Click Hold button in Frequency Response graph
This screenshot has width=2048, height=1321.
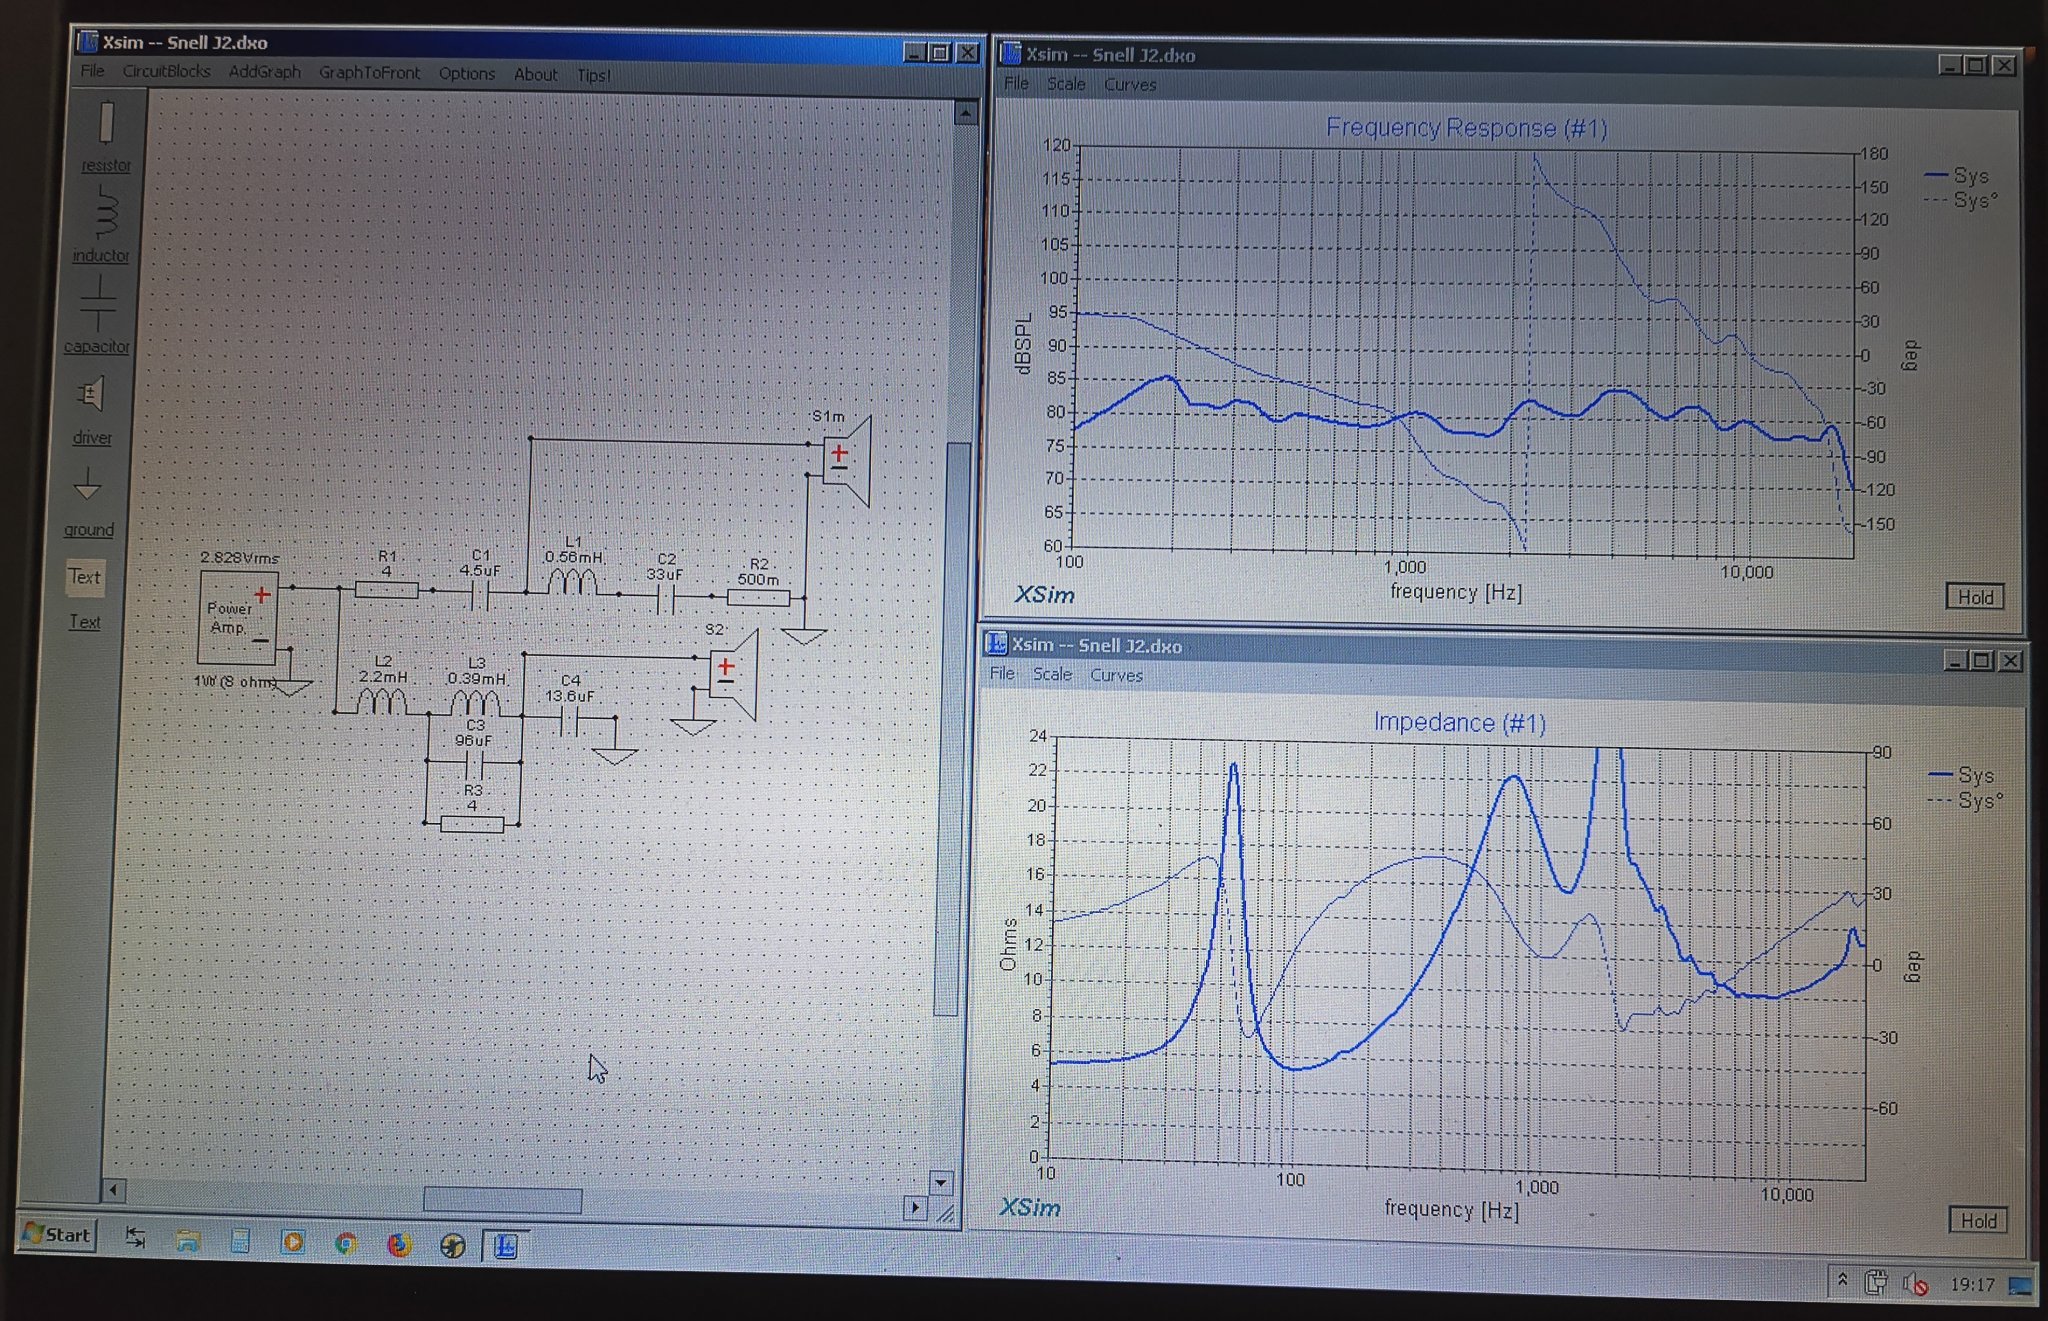pos(1975,597)
